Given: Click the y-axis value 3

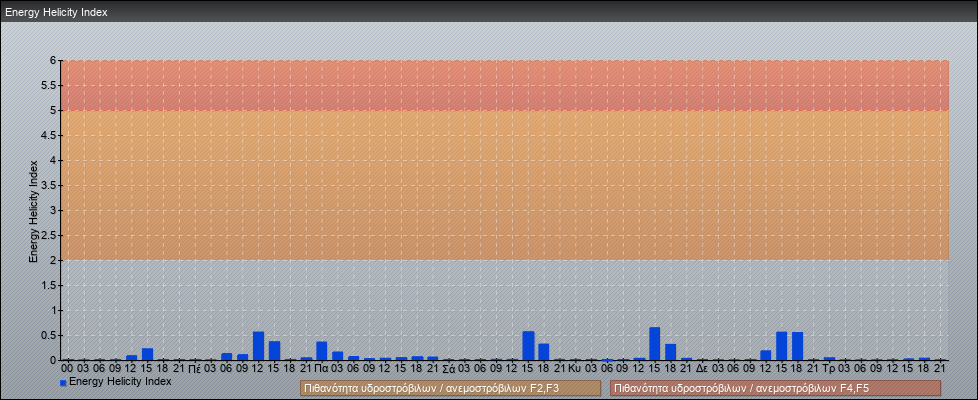Looking at the screenshot, I should (54, 210).
